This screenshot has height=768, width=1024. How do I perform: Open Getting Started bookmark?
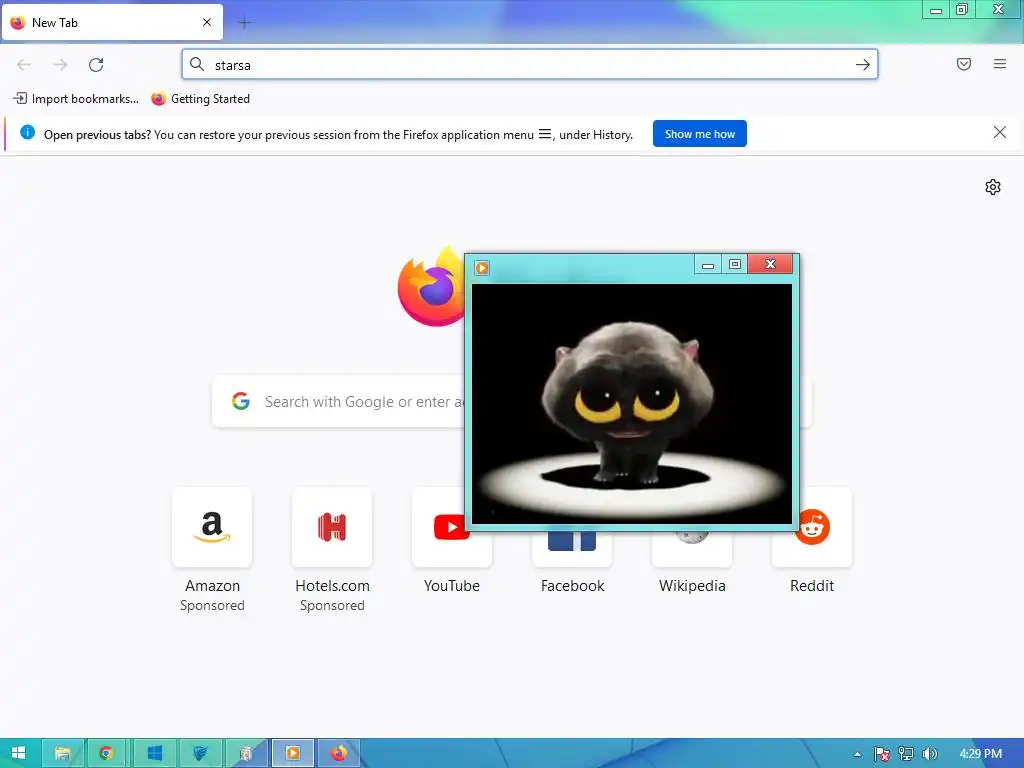[200, 99]
